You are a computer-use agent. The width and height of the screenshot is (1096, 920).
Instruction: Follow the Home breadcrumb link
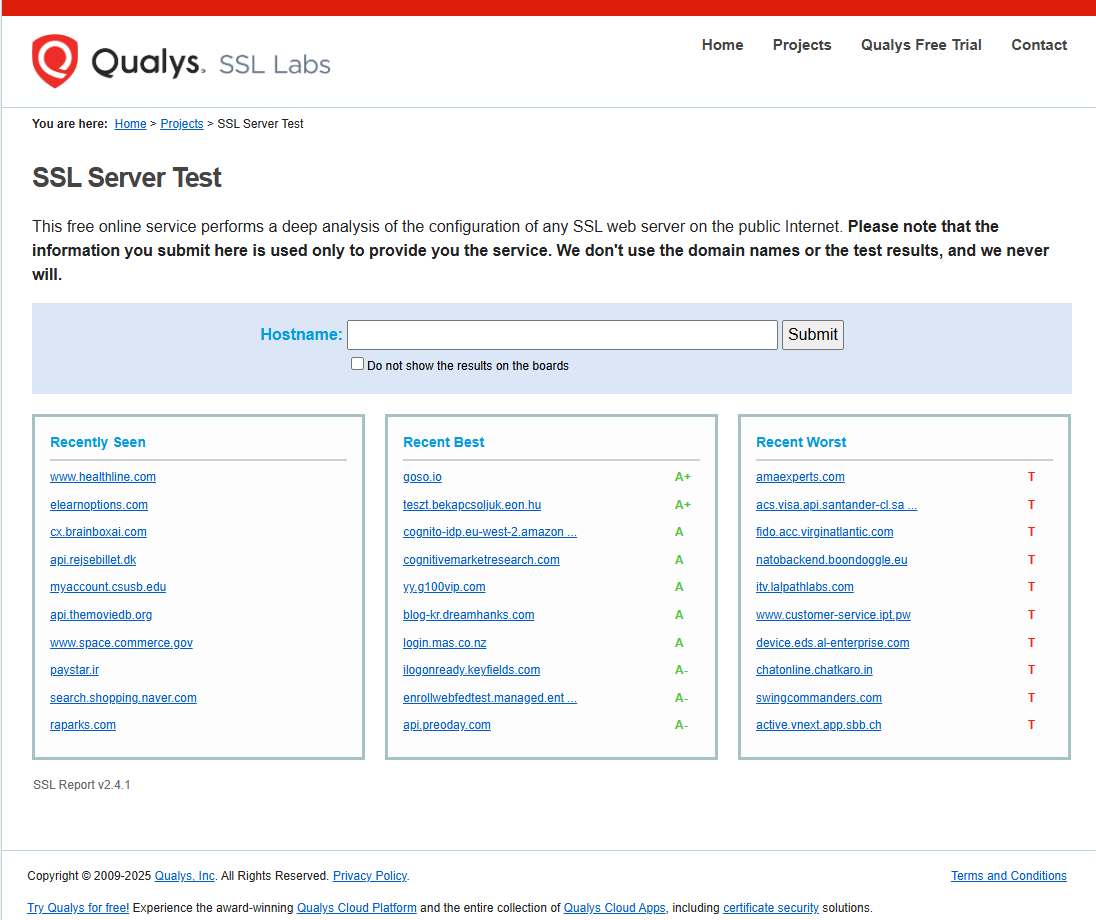pos(131,124)
